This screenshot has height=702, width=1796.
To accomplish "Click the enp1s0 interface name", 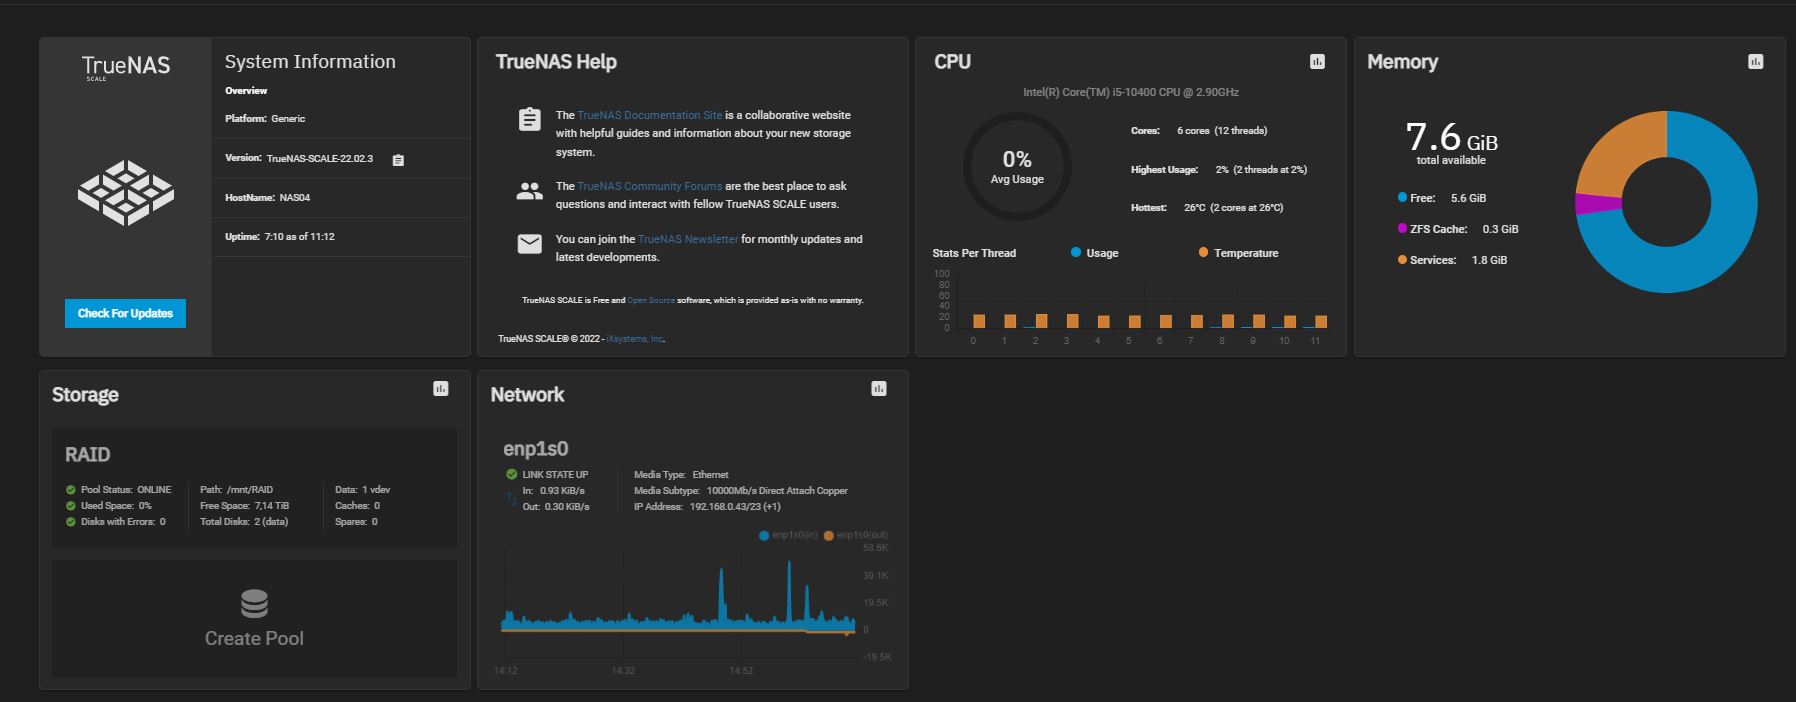I will 536,449.
